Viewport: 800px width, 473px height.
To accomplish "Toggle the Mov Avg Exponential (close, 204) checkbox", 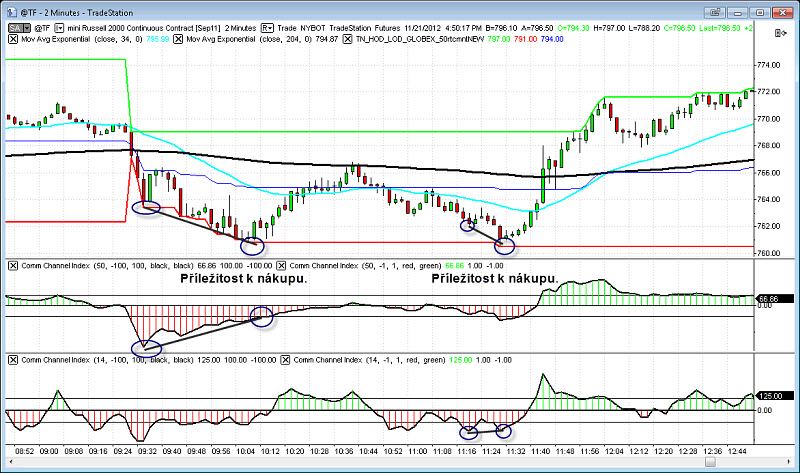I will coord(178,39).
